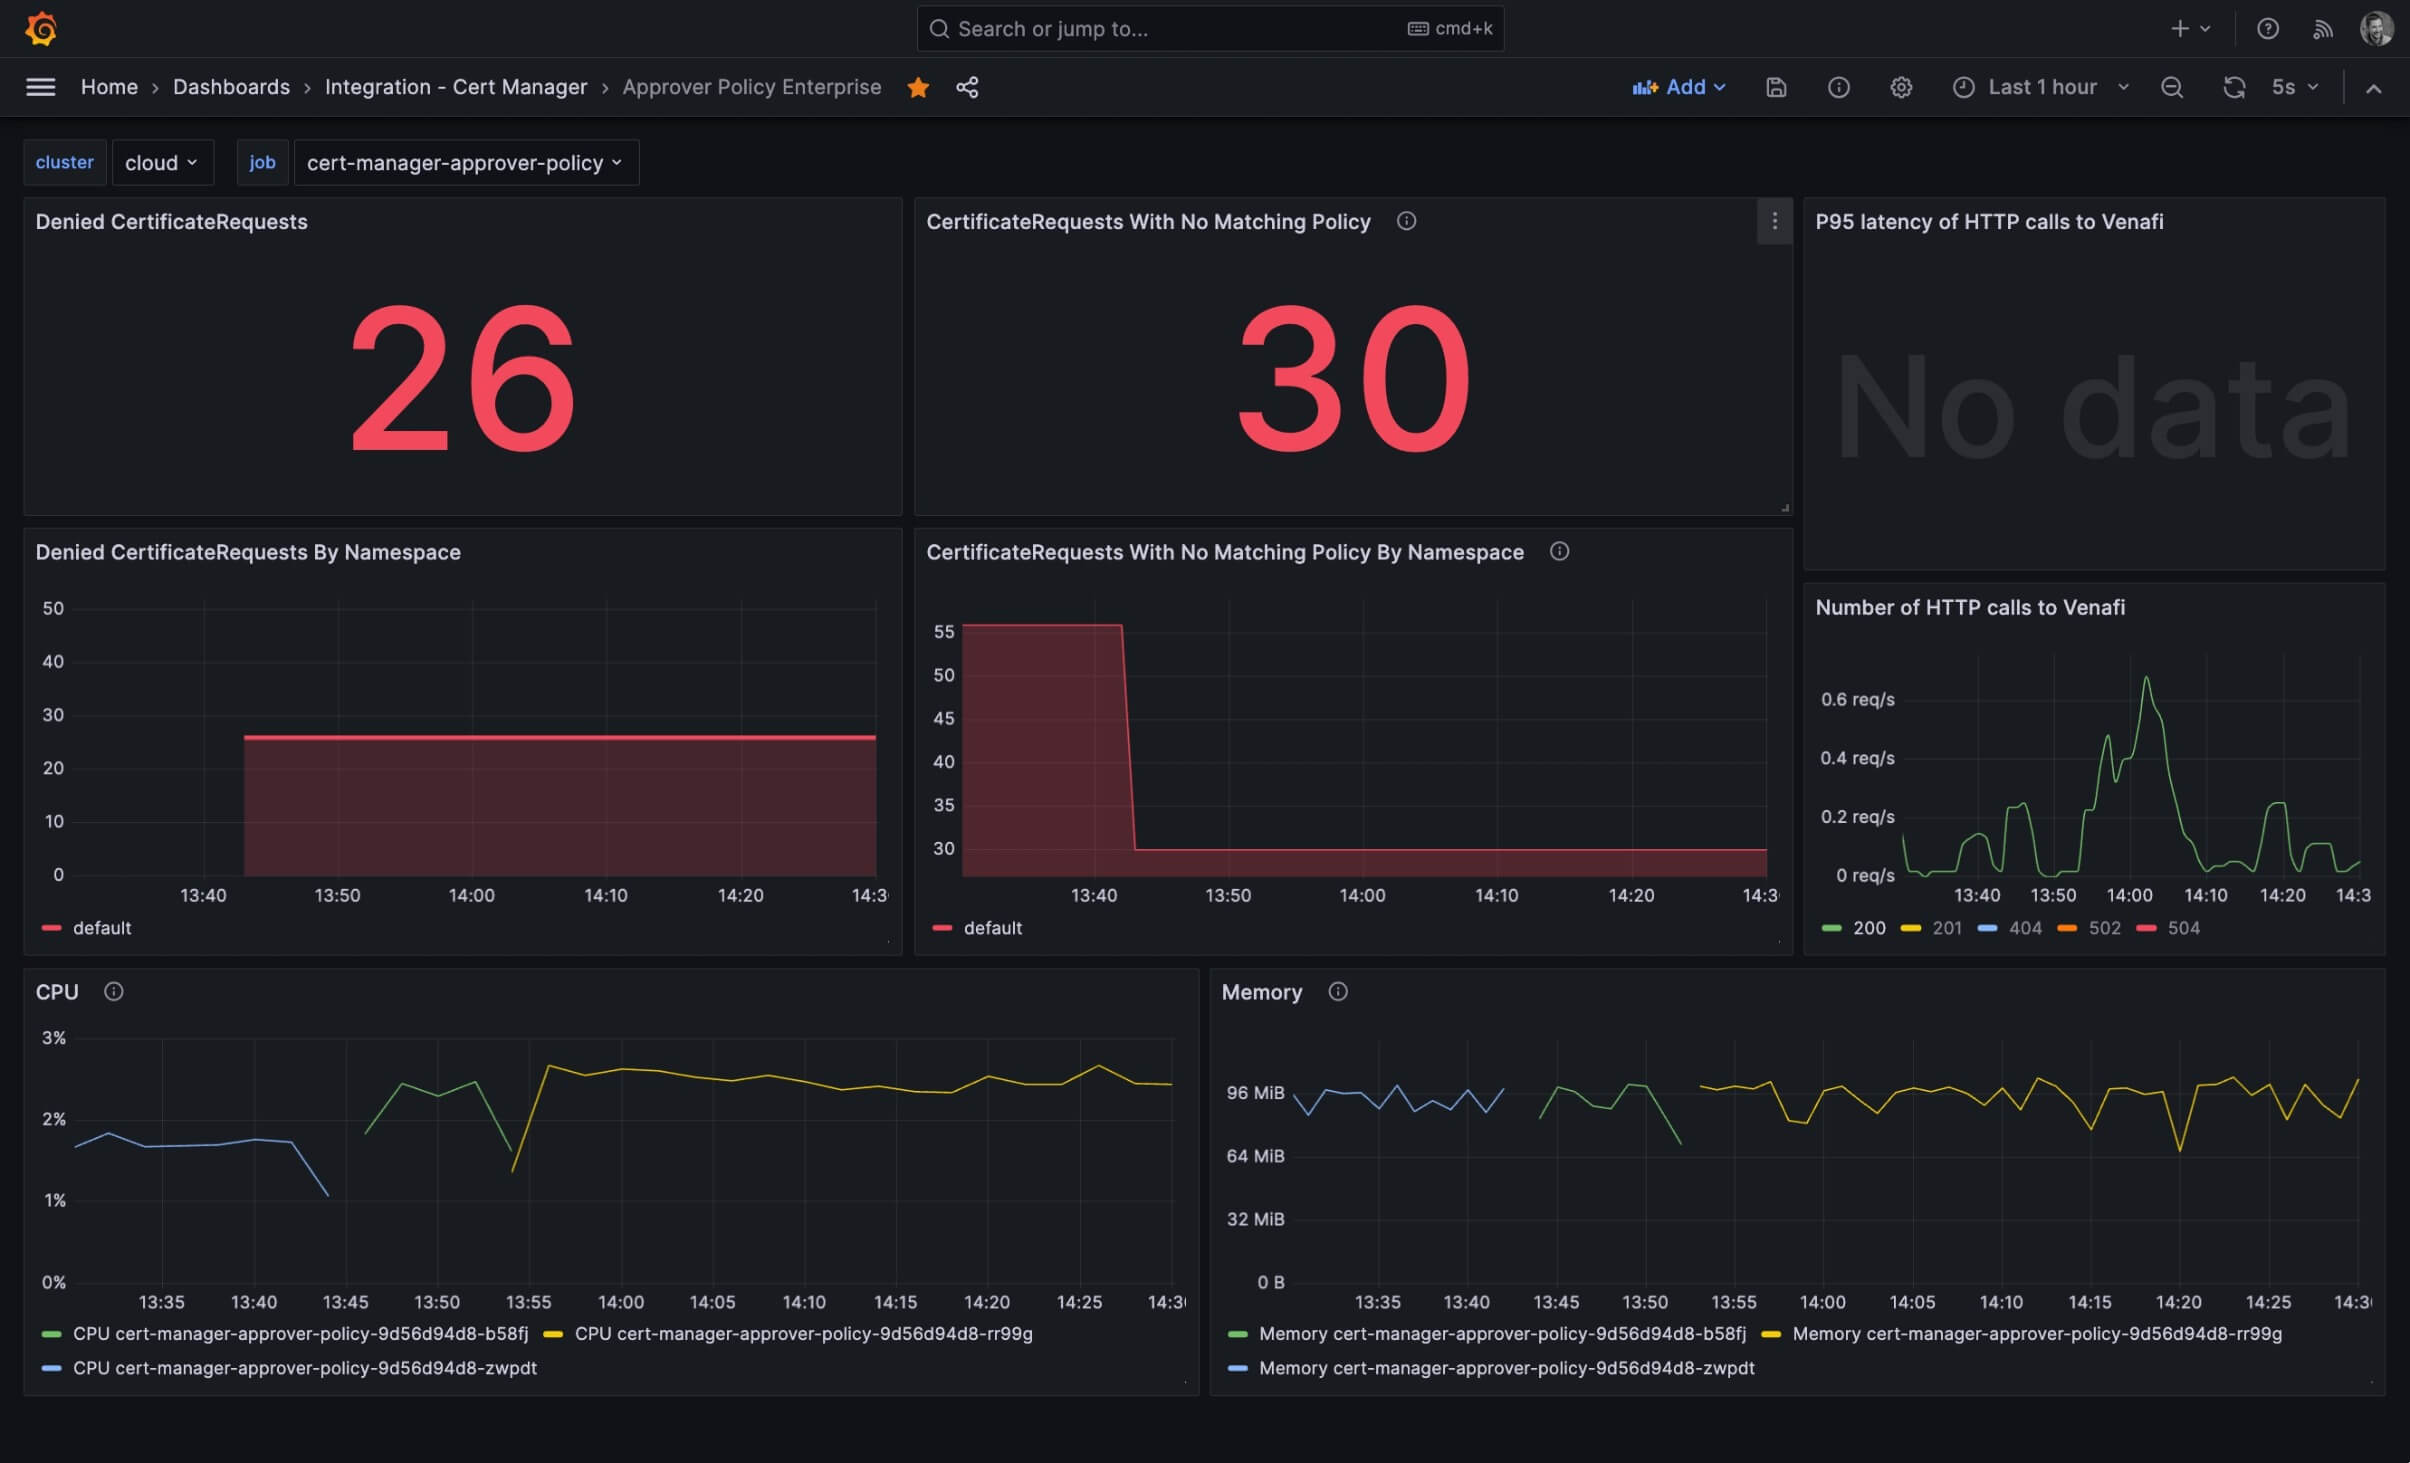Click the Memory panel title
The height and width of the screenshot is (1463, 2410).
tap(1262, 991)
